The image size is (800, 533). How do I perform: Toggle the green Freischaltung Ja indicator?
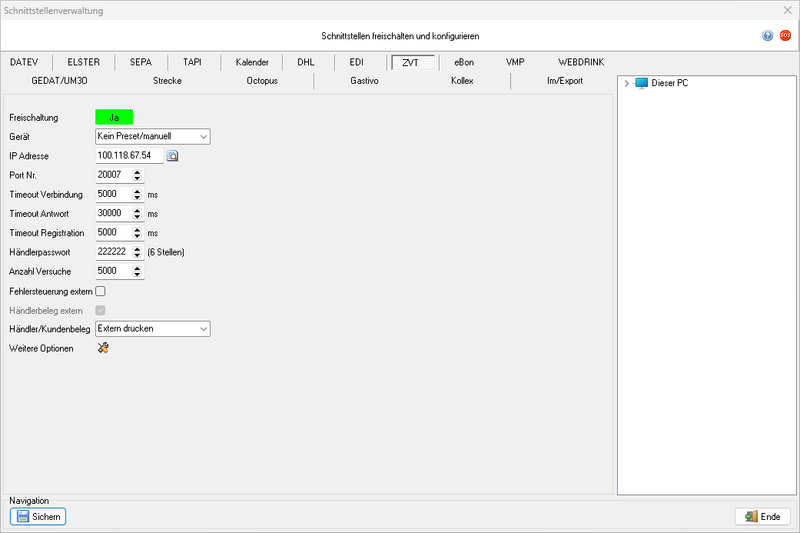pos(114,117)
